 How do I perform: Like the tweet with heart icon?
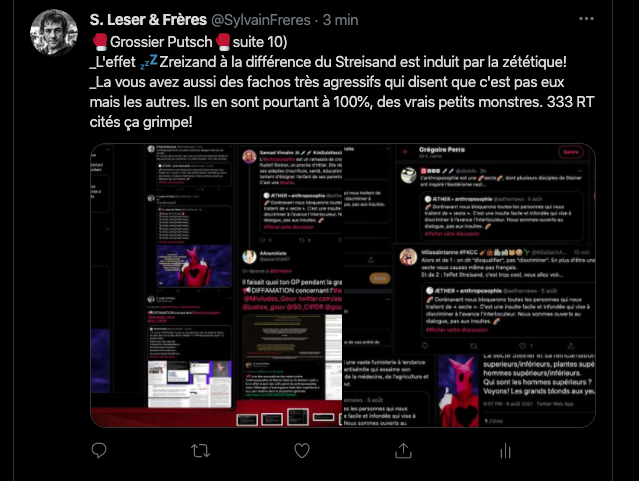302,450
